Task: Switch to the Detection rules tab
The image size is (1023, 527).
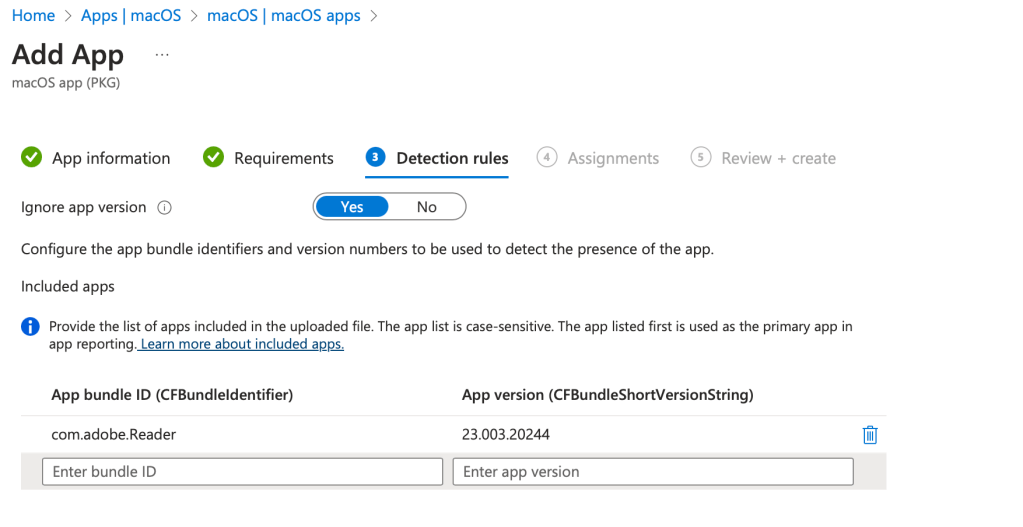Action: point(451,158)
